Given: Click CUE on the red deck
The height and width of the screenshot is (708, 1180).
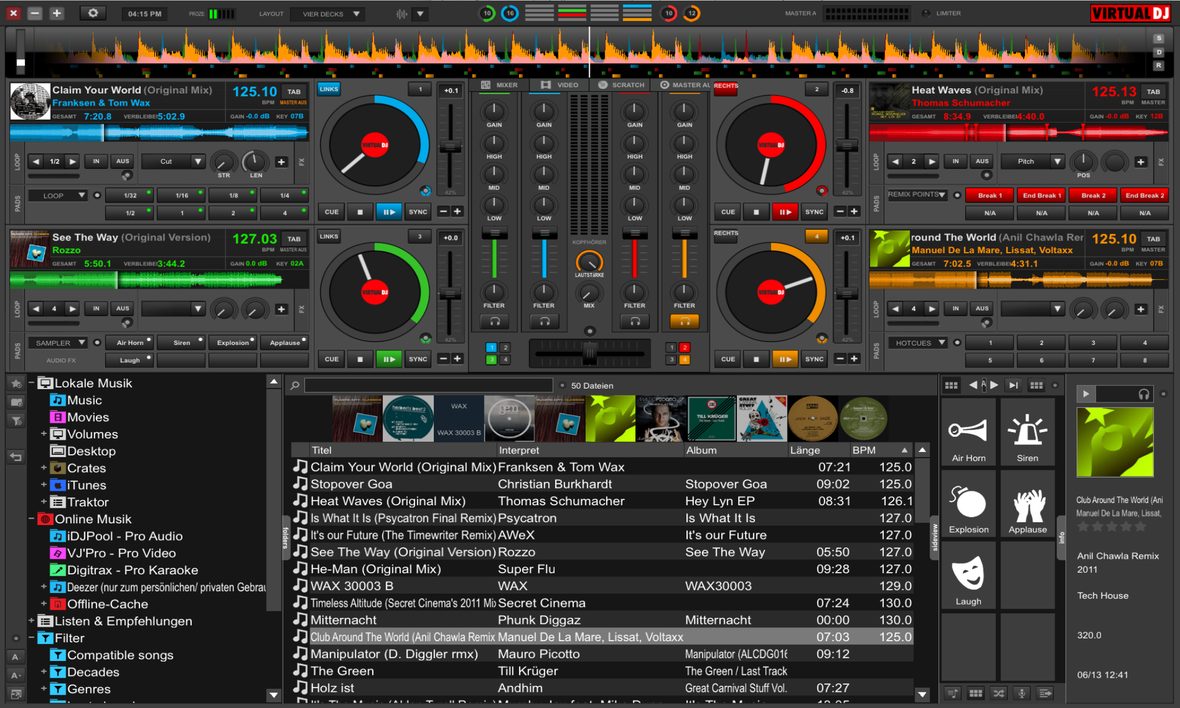Looking at the screenshot, I should click(x=728, y=212).
